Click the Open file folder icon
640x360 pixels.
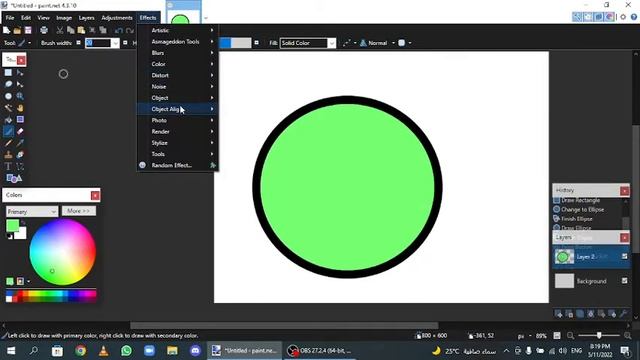point(17,30)
